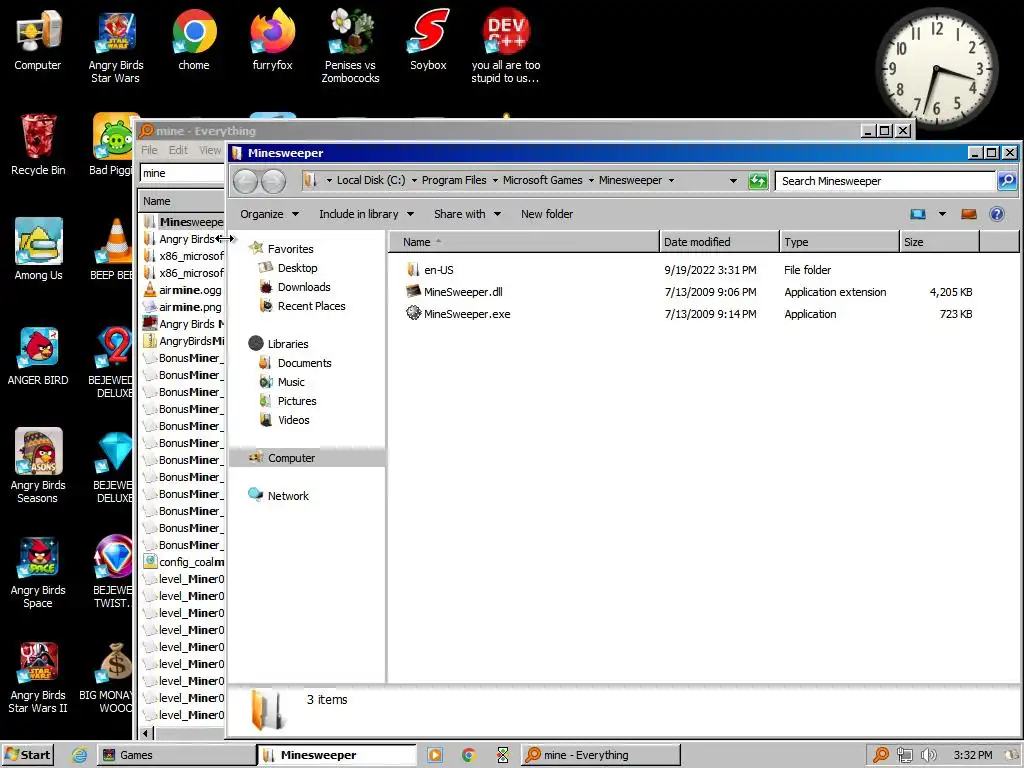Sort by the Date modified column

click(x=719, y=242)
